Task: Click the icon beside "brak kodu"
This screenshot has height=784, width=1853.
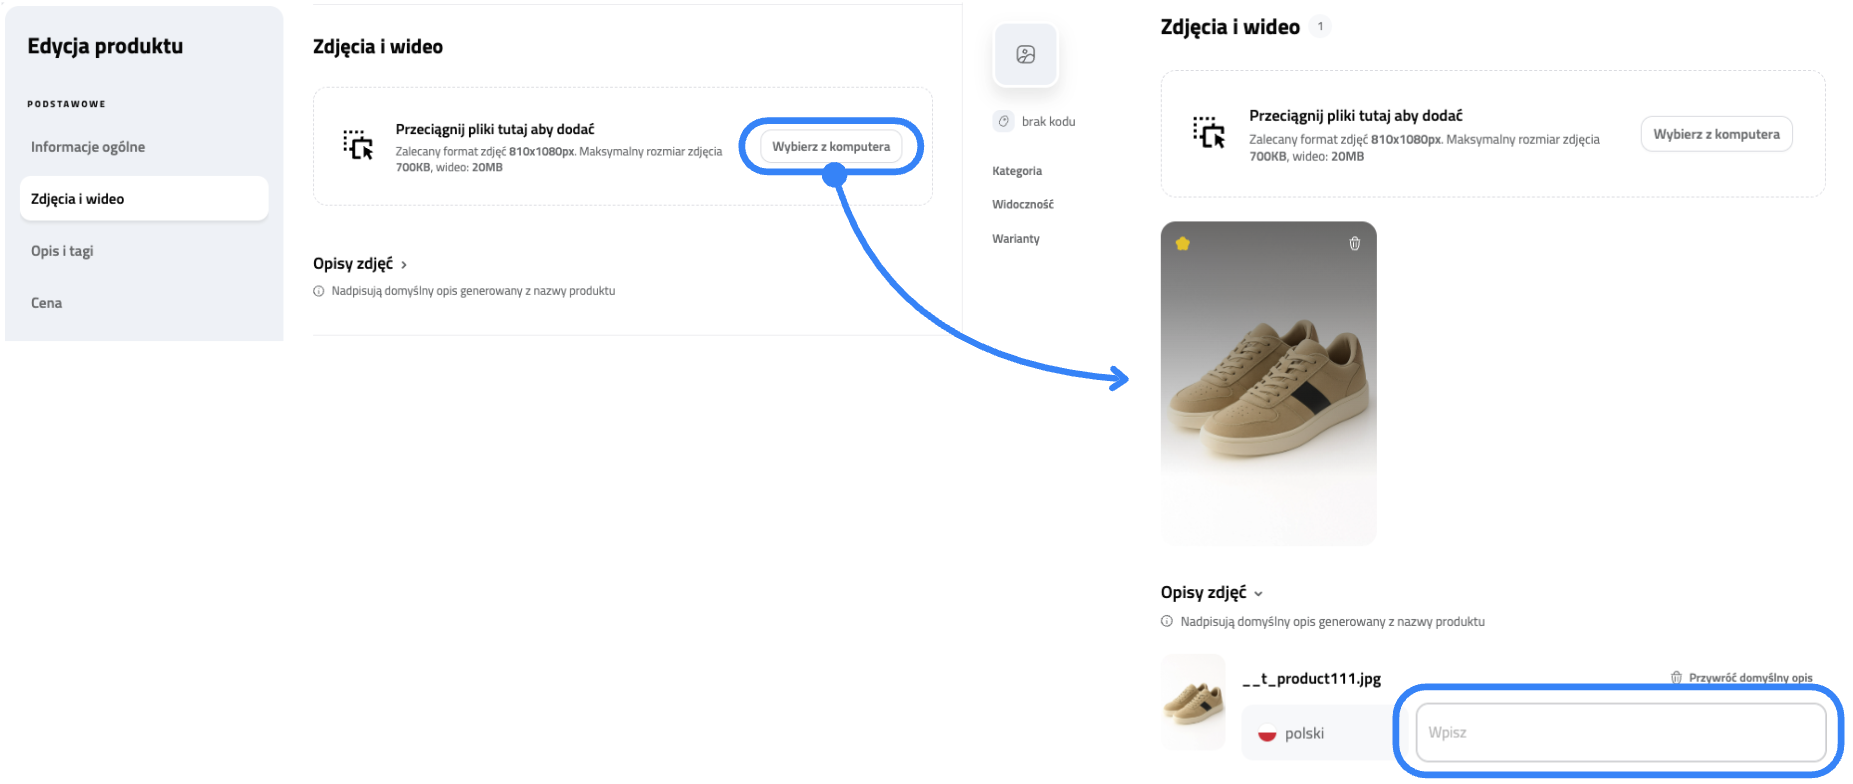Action: (1004, 121)
